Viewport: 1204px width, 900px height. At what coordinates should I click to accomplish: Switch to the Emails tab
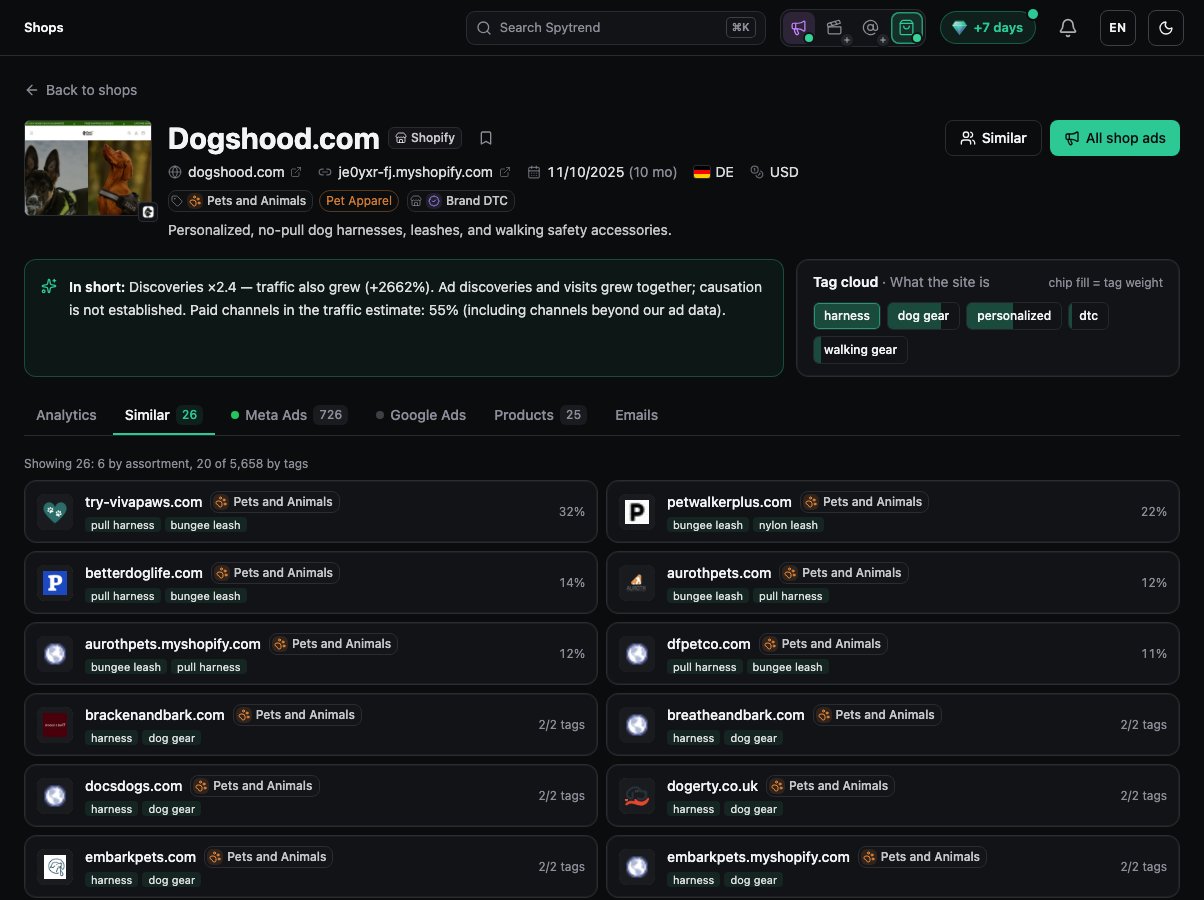[636, 415]
